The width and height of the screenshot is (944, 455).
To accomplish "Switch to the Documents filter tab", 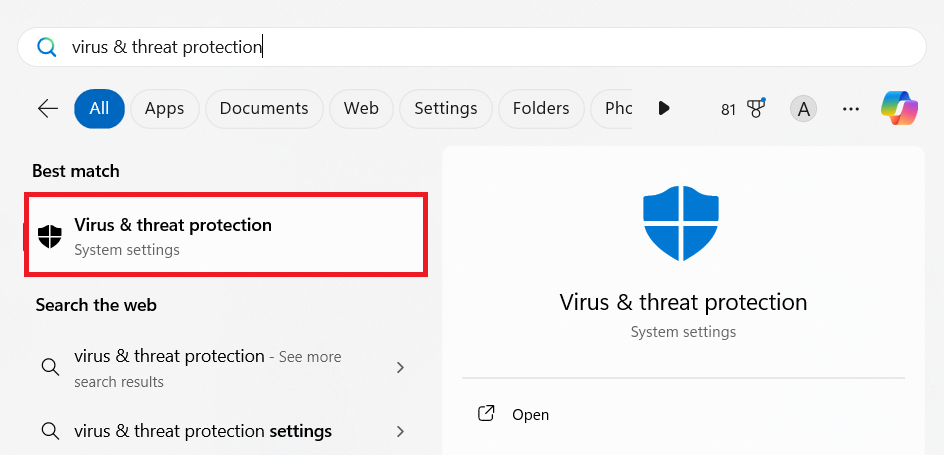I will pyautogui.click(x=264, y=108).
